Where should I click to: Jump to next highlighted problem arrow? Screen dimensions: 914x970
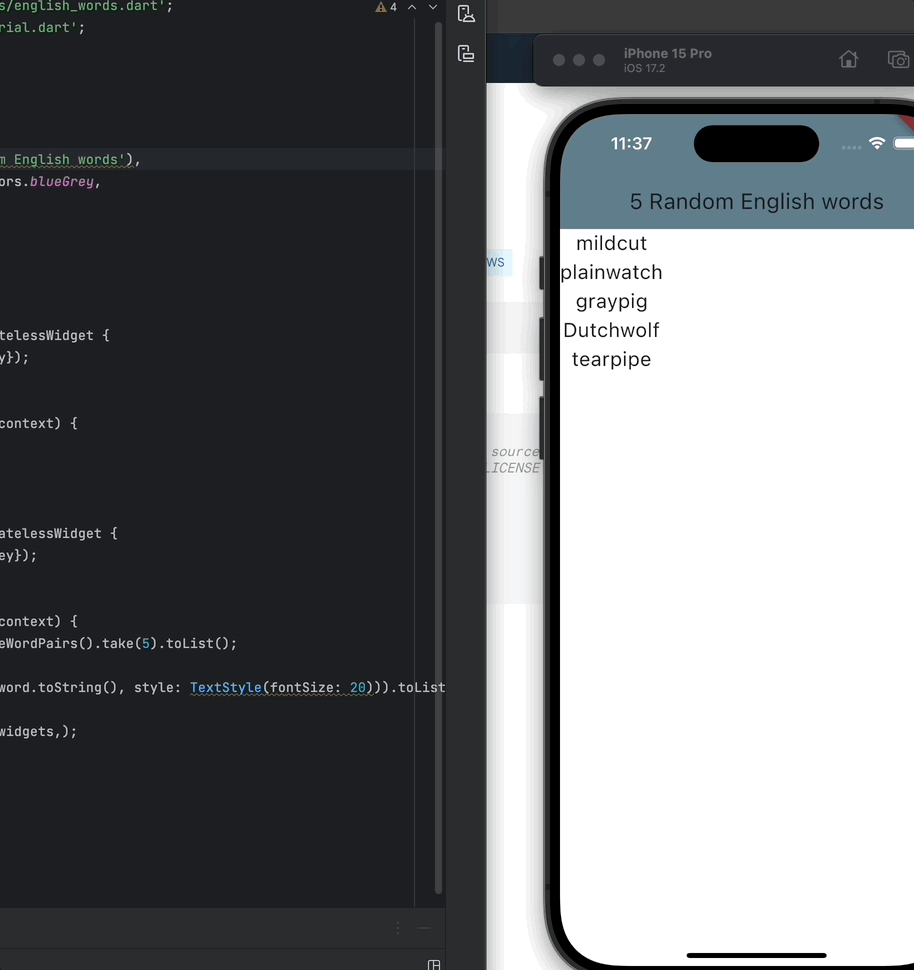coord(433,7)
